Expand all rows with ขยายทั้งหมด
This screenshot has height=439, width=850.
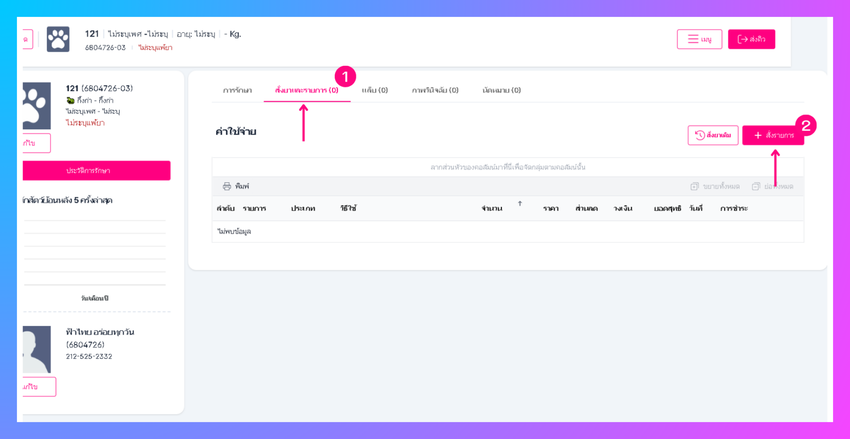(x=715, y=186)
